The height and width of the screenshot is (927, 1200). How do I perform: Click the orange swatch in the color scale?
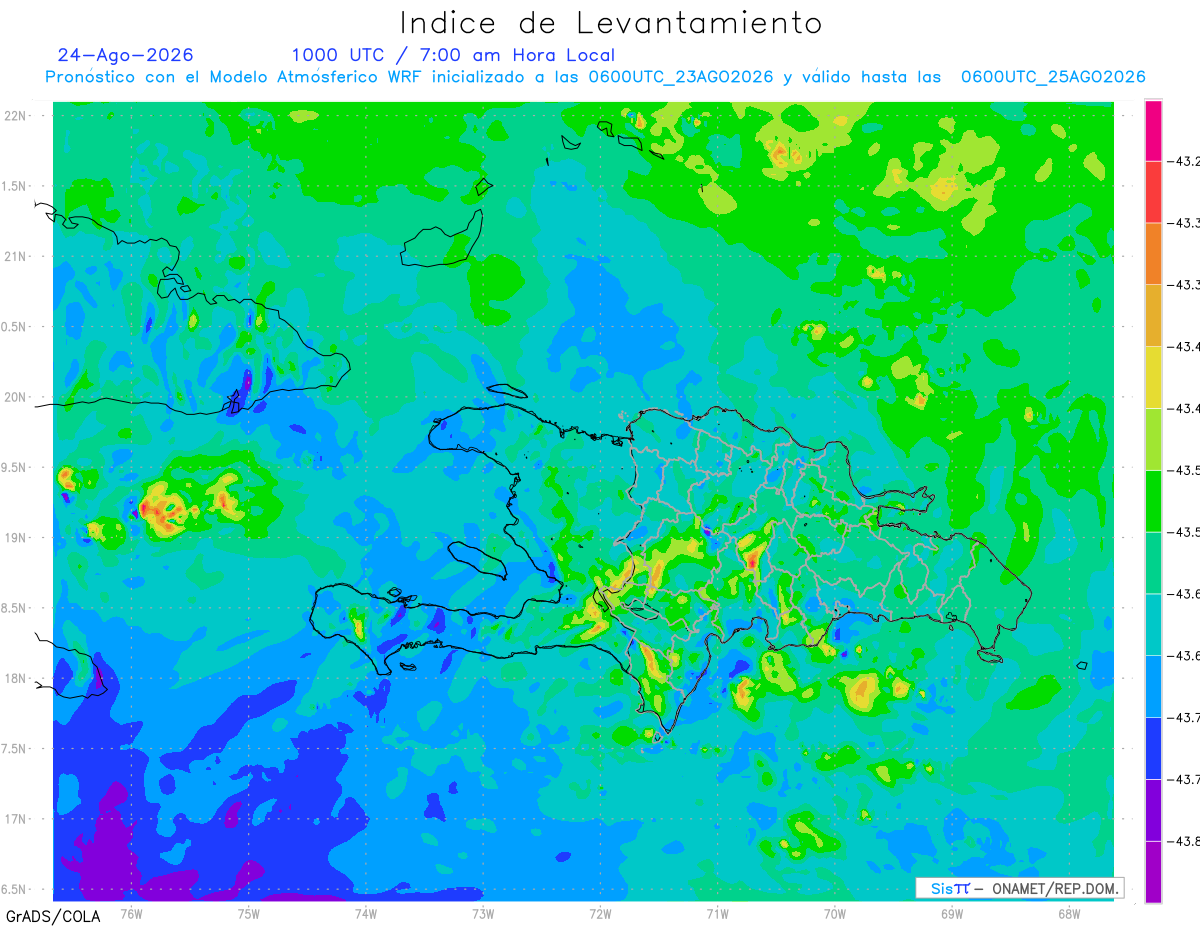[1153, 254]
